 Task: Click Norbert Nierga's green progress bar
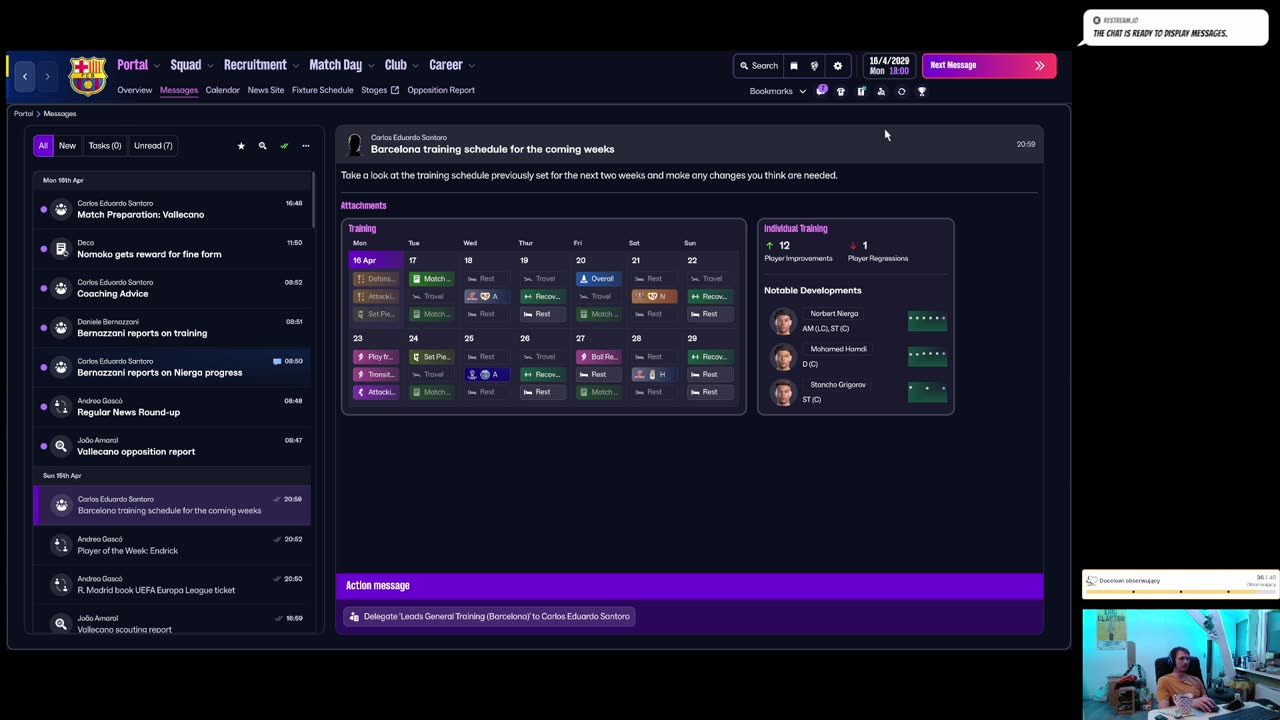pos(927,321)
